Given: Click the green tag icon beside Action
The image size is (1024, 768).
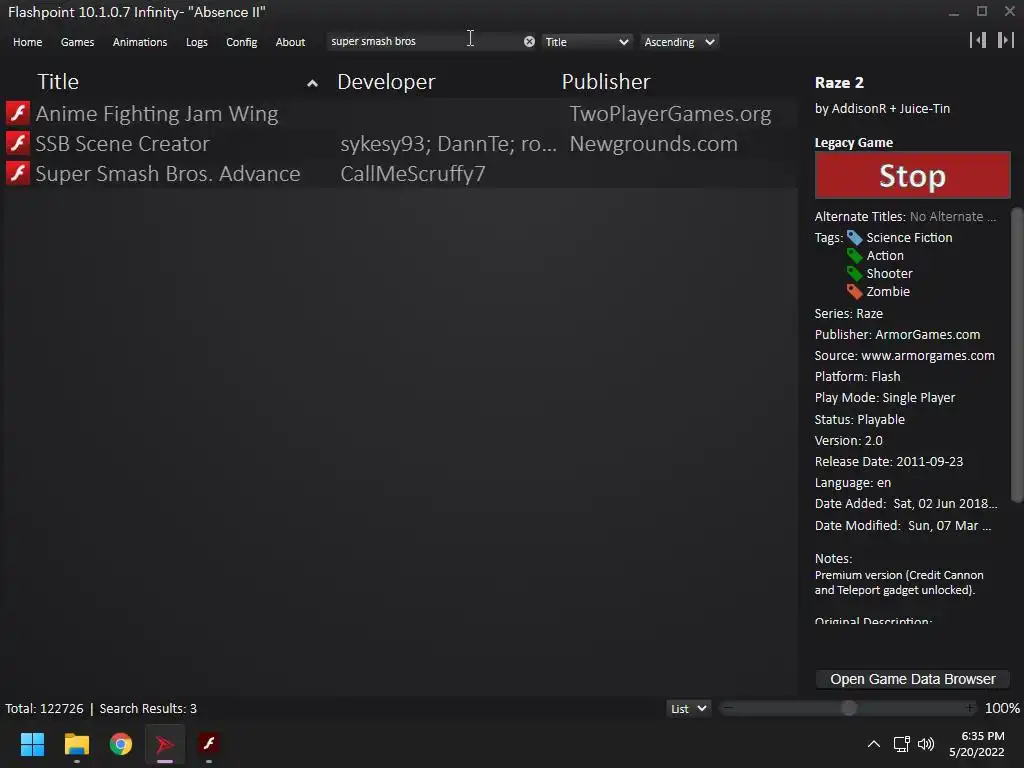Looking at the screenshot, I should point(854,255).
